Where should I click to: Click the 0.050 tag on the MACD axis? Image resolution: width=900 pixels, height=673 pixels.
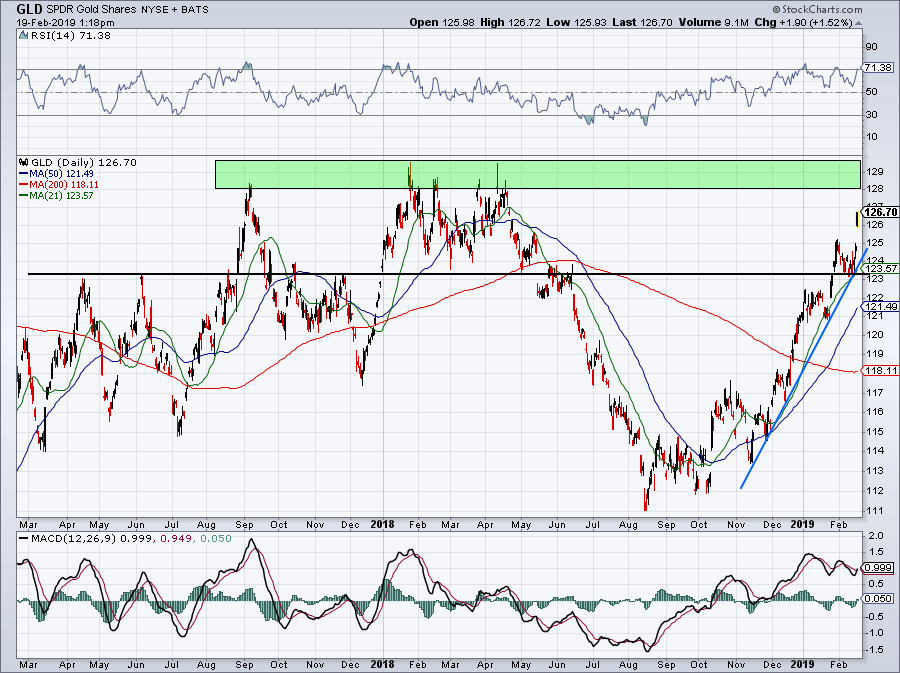(x=879, y=598)
